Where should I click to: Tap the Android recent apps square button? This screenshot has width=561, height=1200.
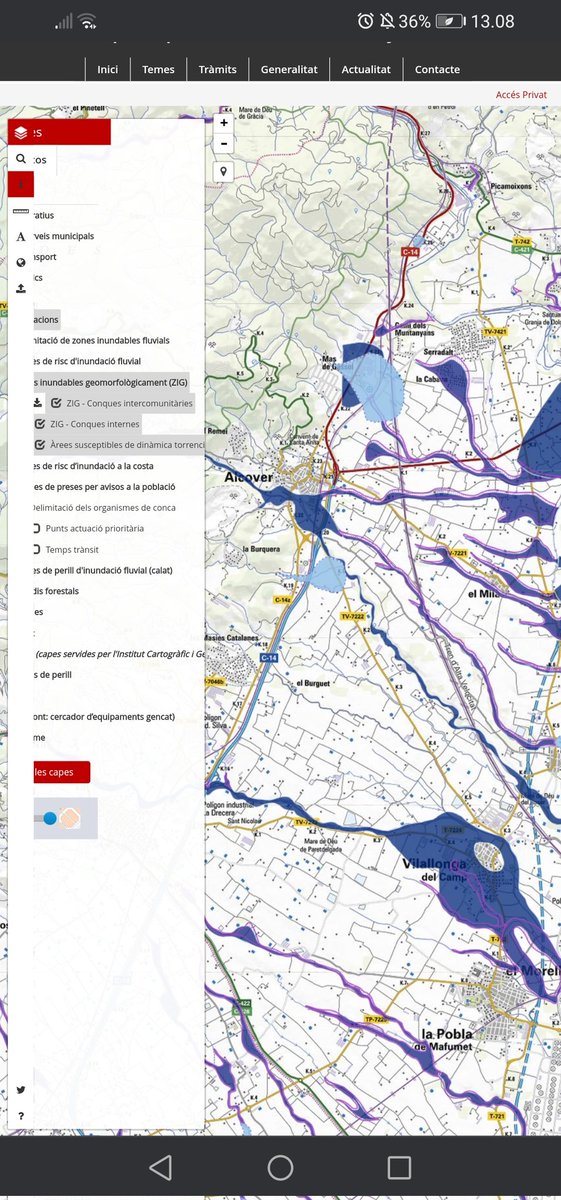[x=399, y=1167]
